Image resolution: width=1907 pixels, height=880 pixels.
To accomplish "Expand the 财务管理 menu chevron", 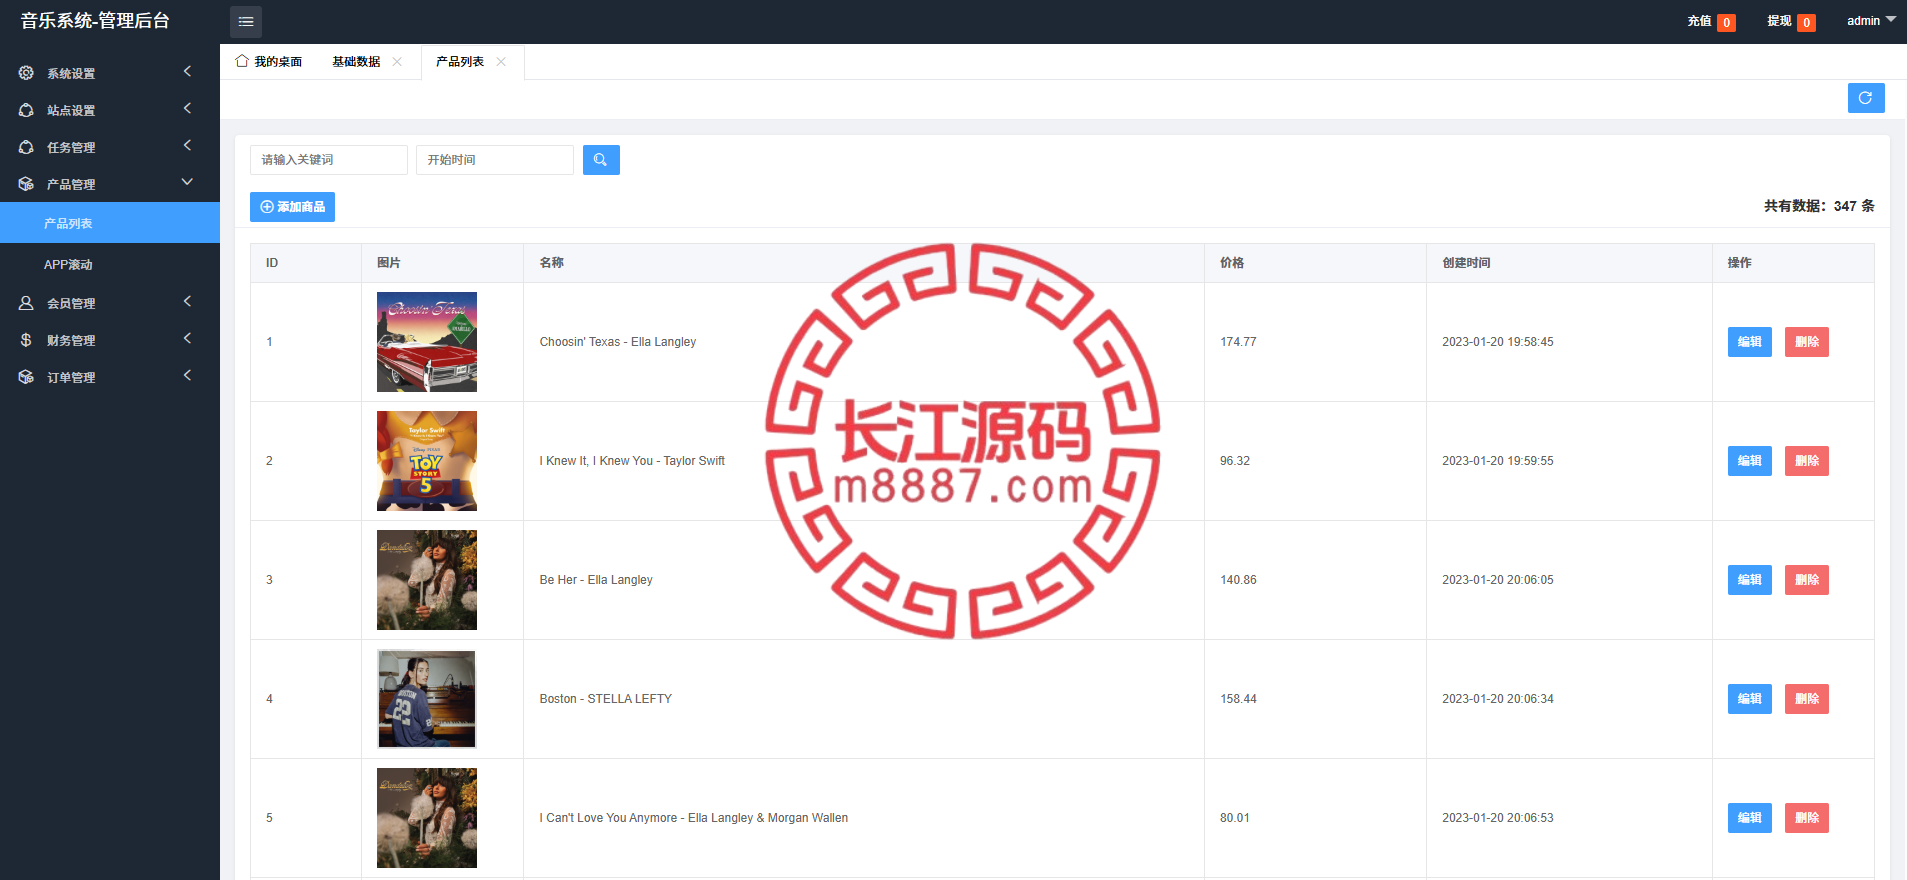I will coord(187,338).
